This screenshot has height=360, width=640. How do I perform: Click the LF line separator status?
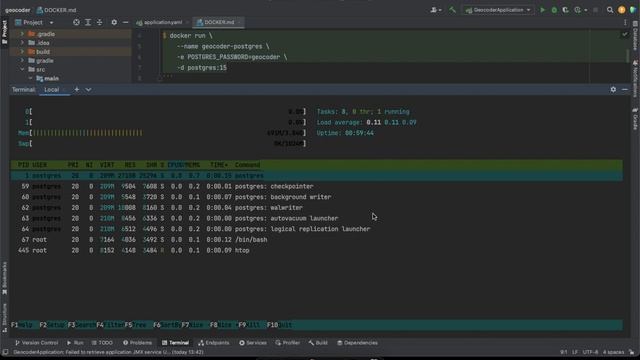point(574,352)
